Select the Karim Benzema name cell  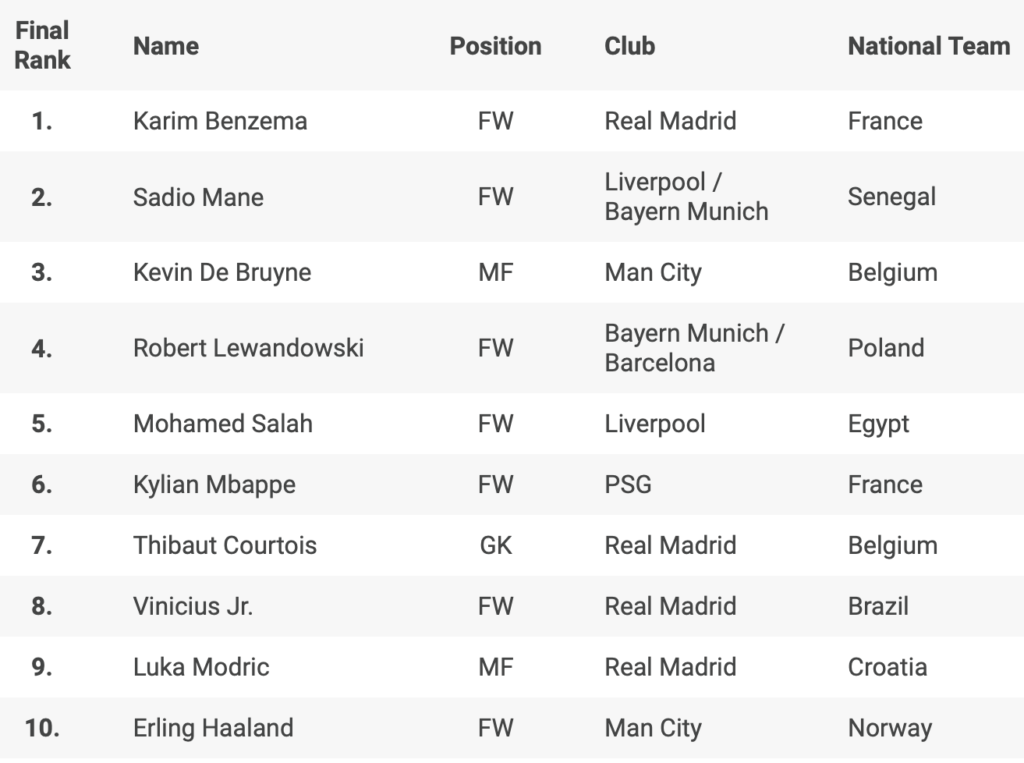coord(220,121)
